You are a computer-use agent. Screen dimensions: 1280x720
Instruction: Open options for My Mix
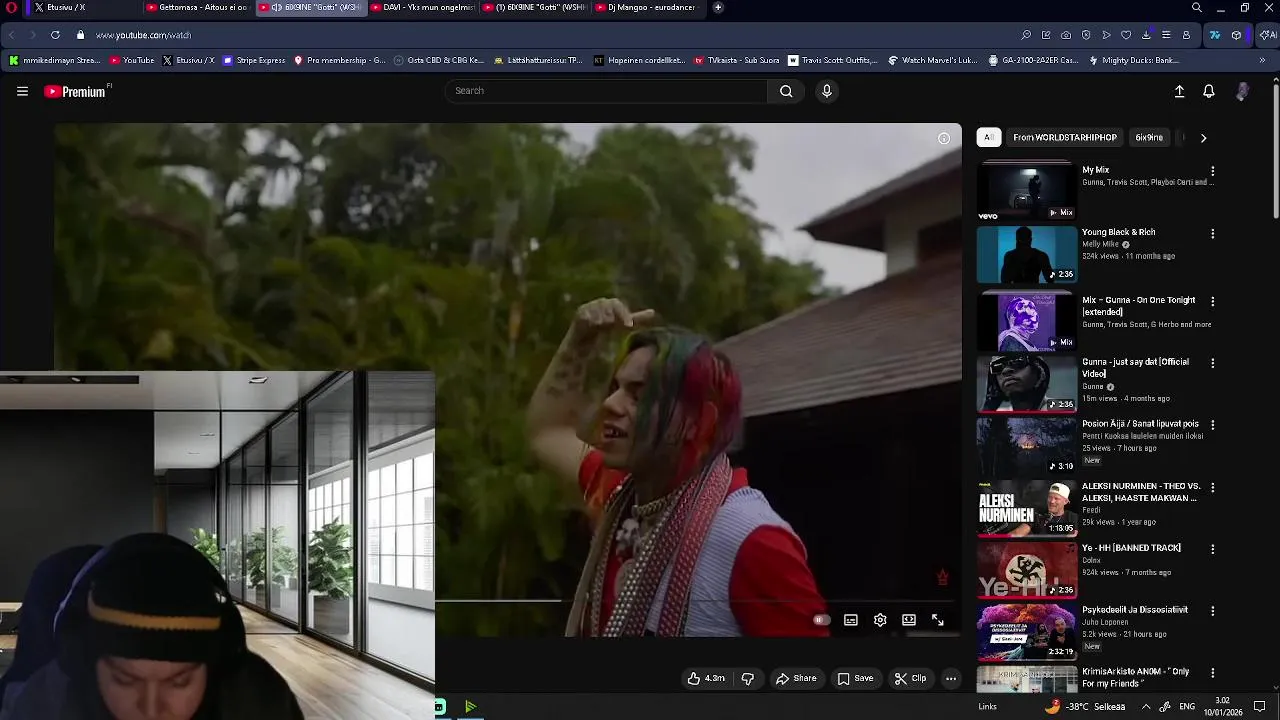[x=1212, y=171]
